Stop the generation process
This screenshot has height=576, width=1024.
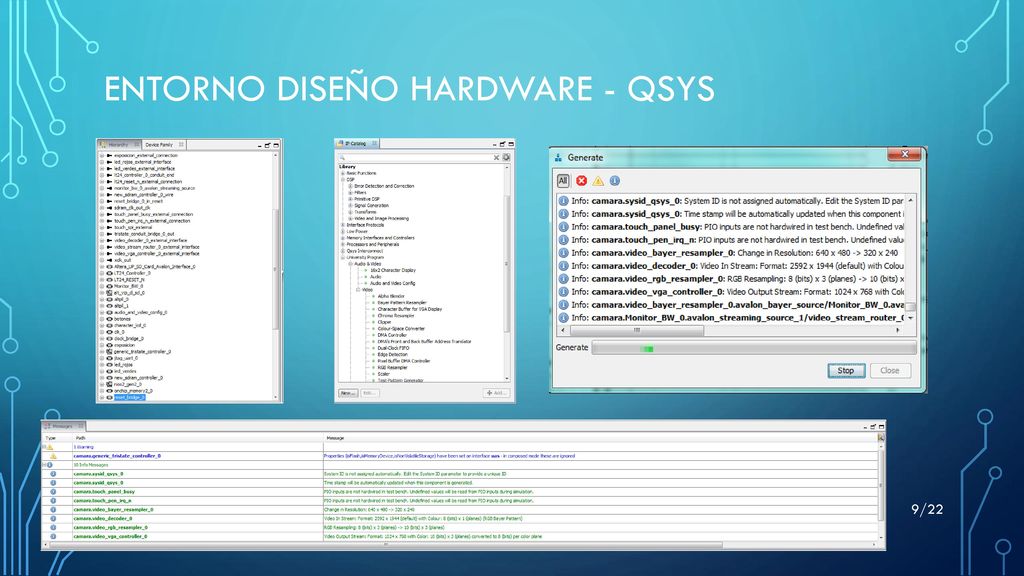[846, 370]
